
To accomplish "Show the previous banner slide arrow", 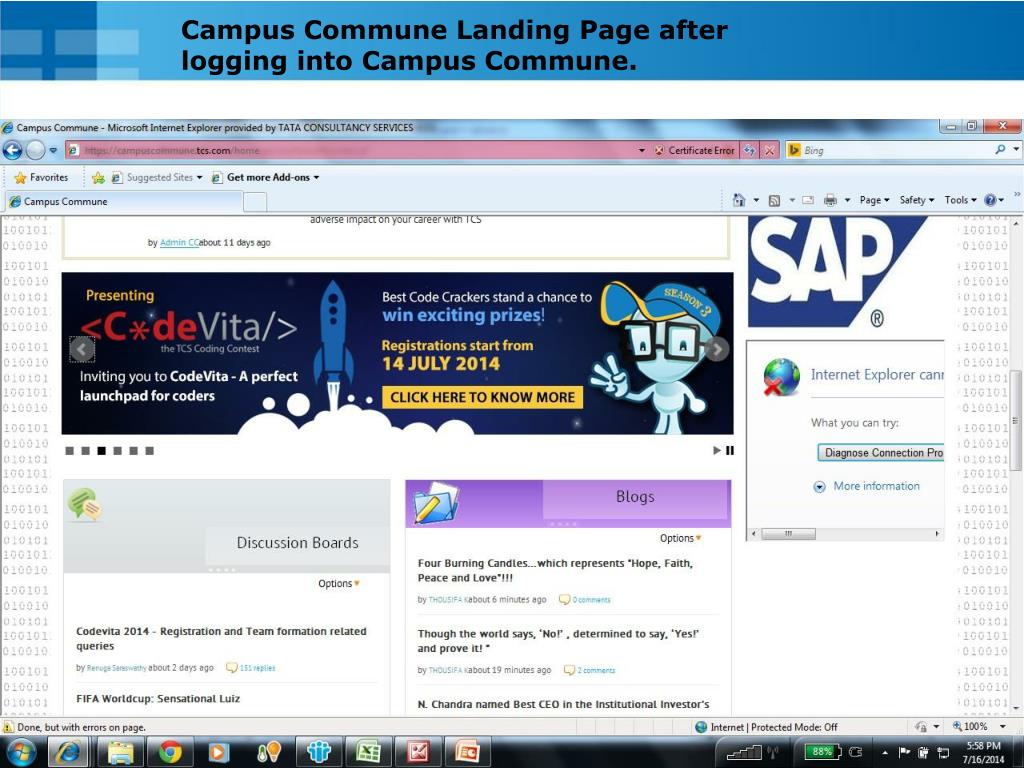I will pyautogui.click(x=82, y=349).
